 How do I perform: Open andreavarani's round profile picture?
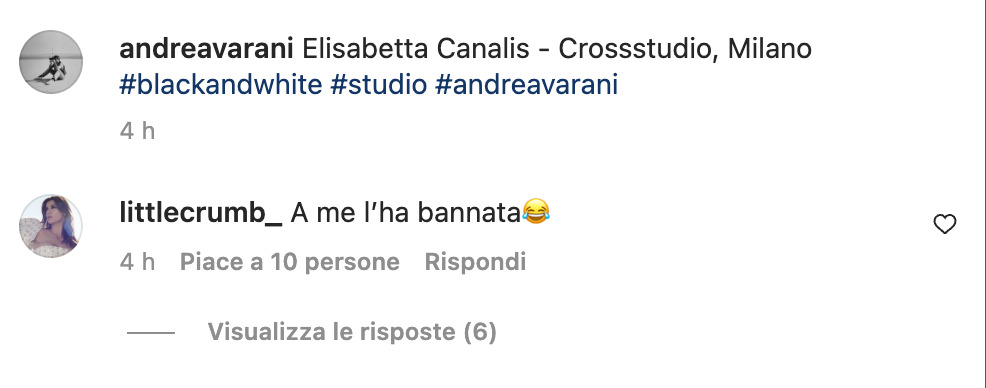point(51,62)
